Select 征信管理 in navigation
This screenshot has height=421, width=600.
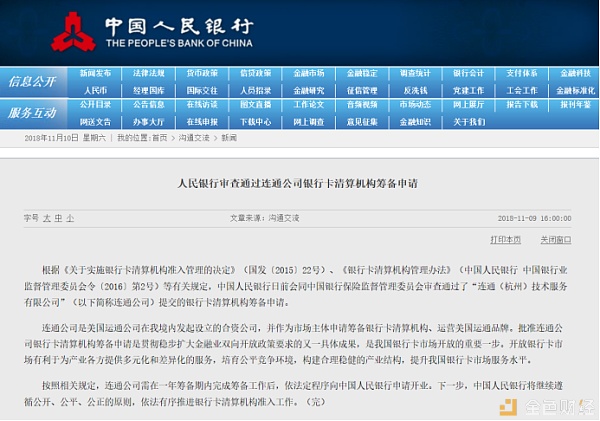coord(362,91)
